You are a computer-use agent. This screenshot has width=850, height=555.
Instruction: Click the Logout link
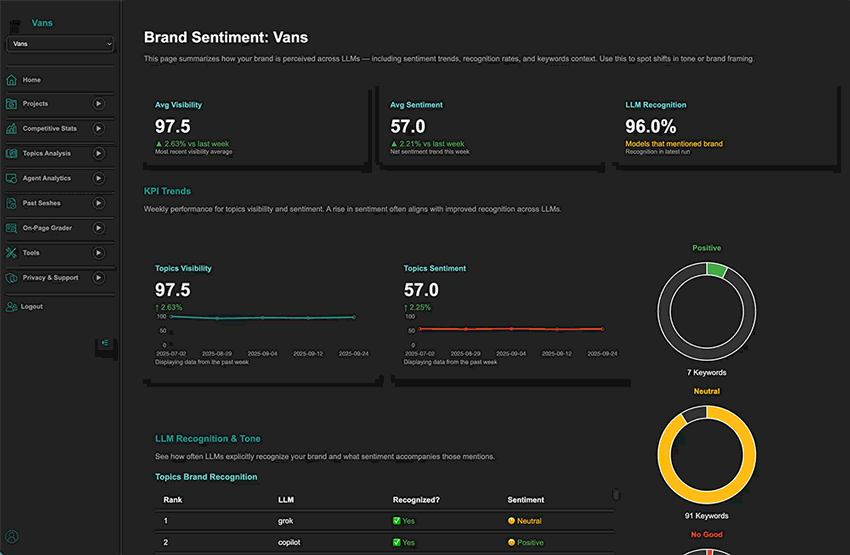tap(32, 307)
